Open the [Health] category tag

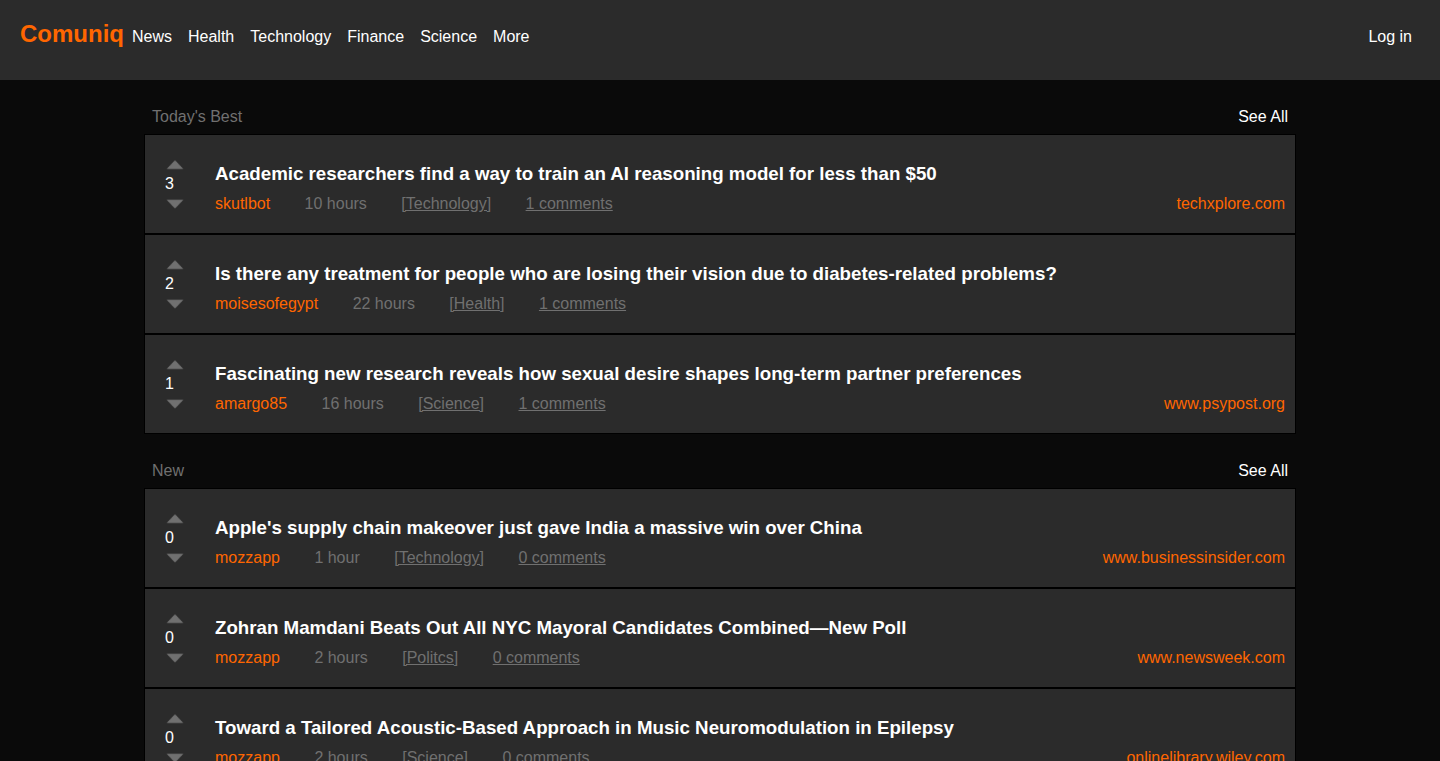pos(477,303)
